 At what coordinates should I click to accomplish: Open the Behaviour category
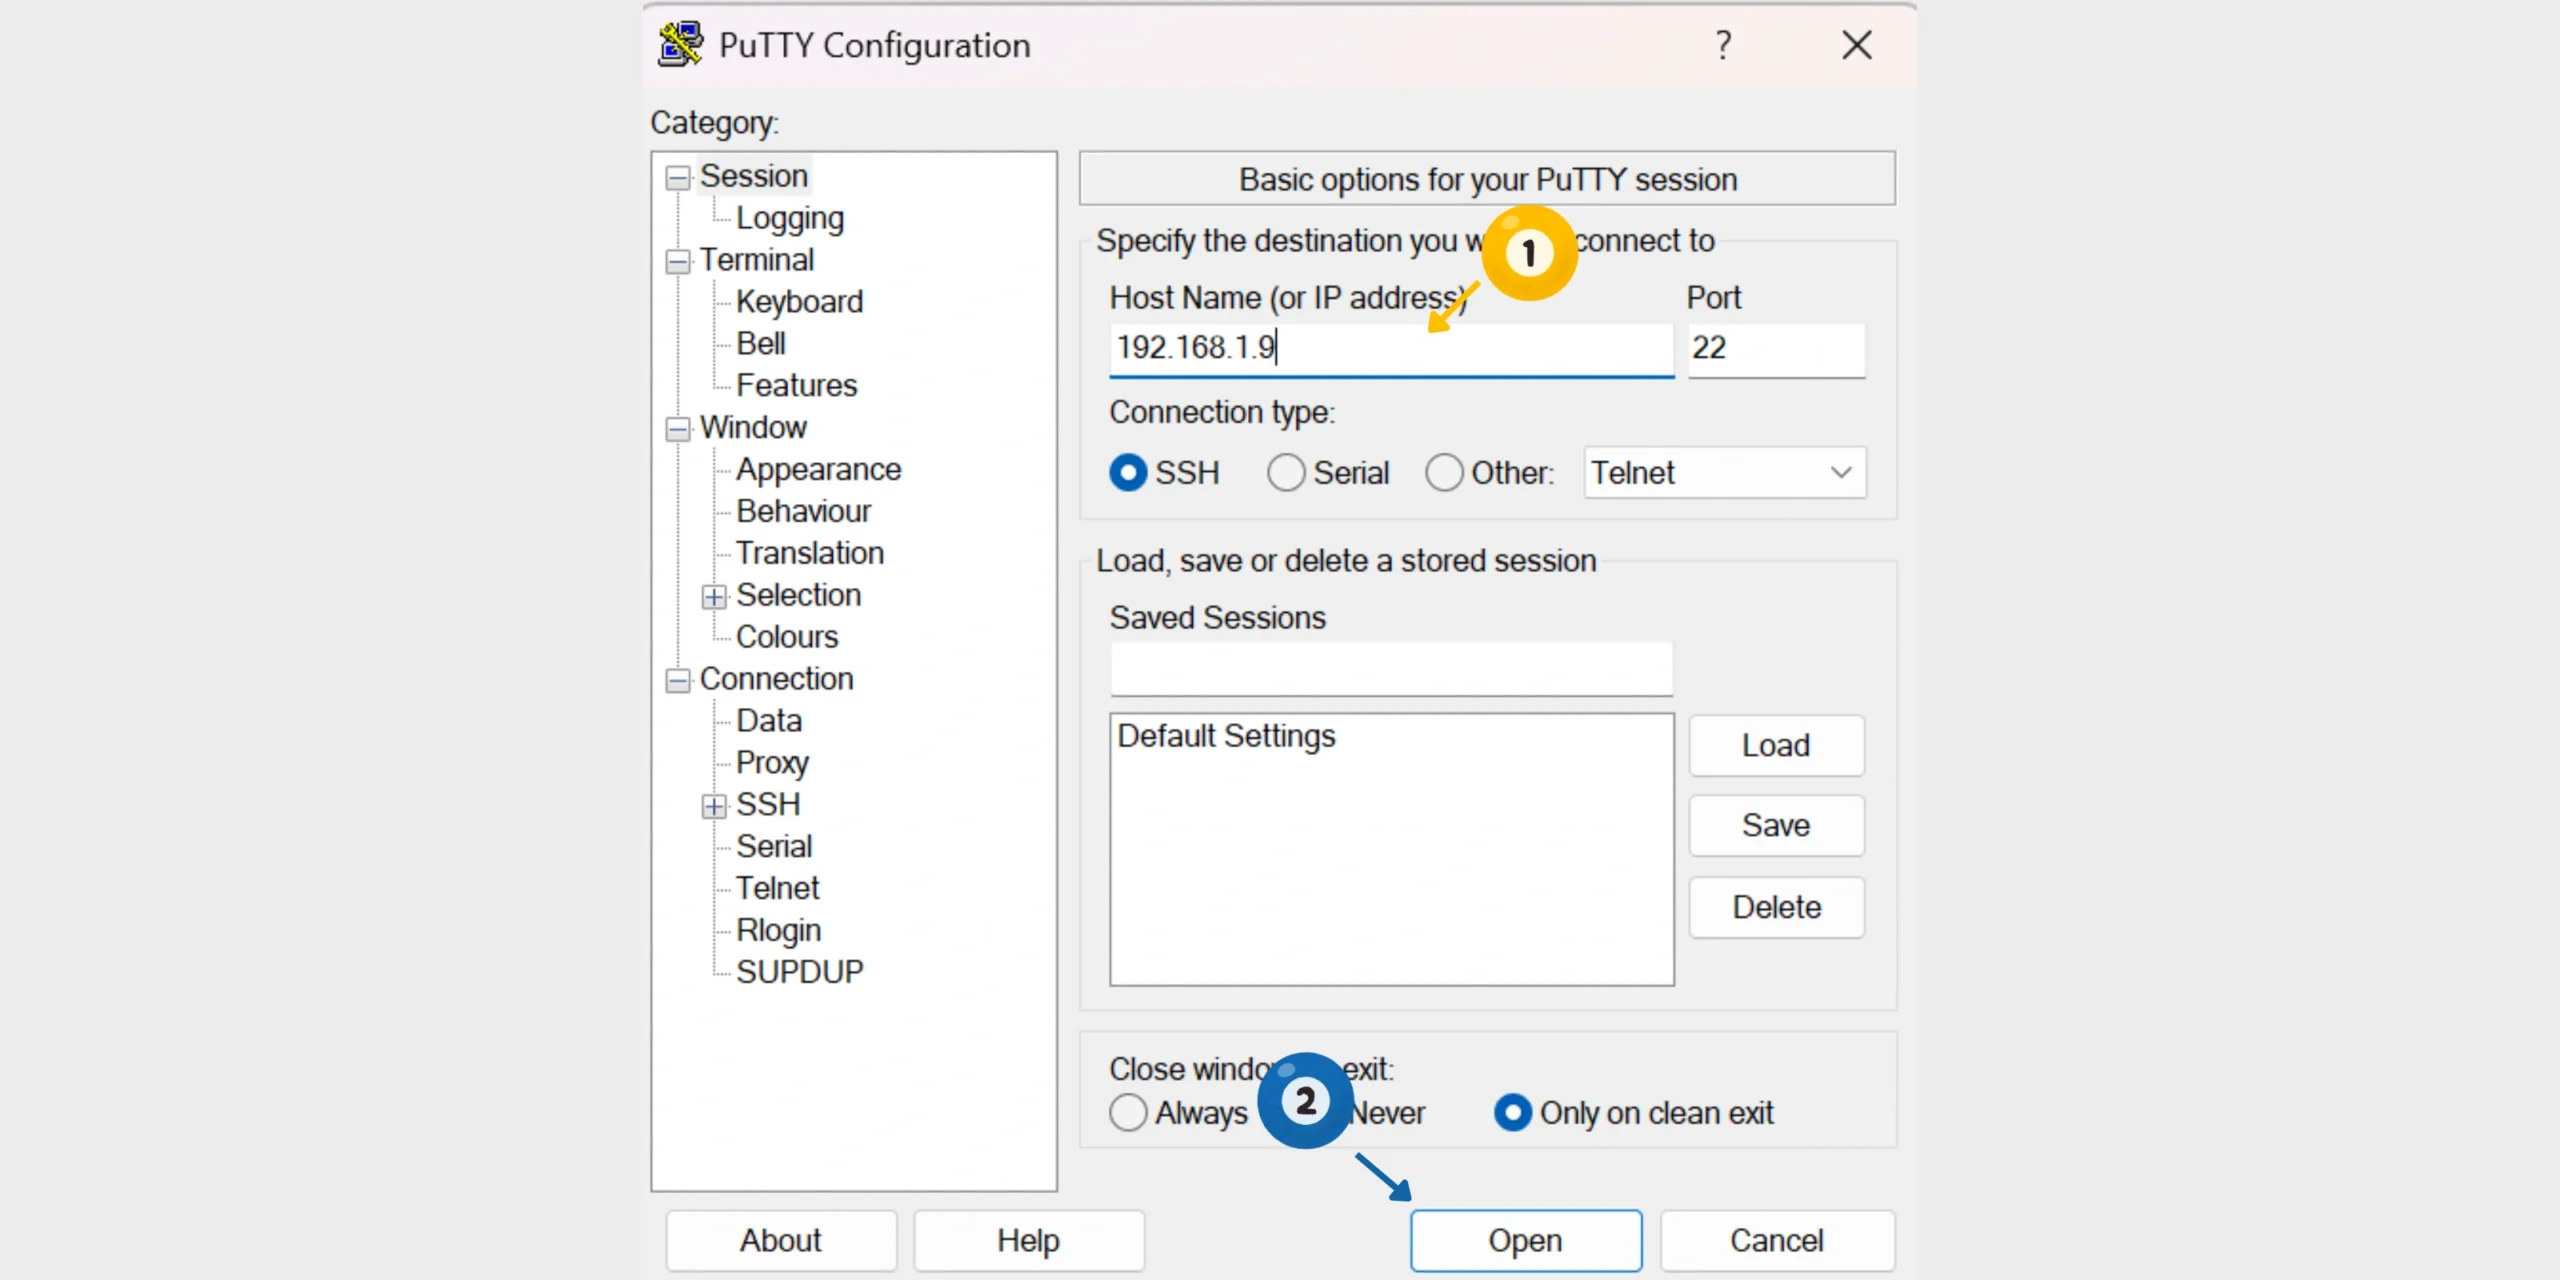(x=803, y=512)
